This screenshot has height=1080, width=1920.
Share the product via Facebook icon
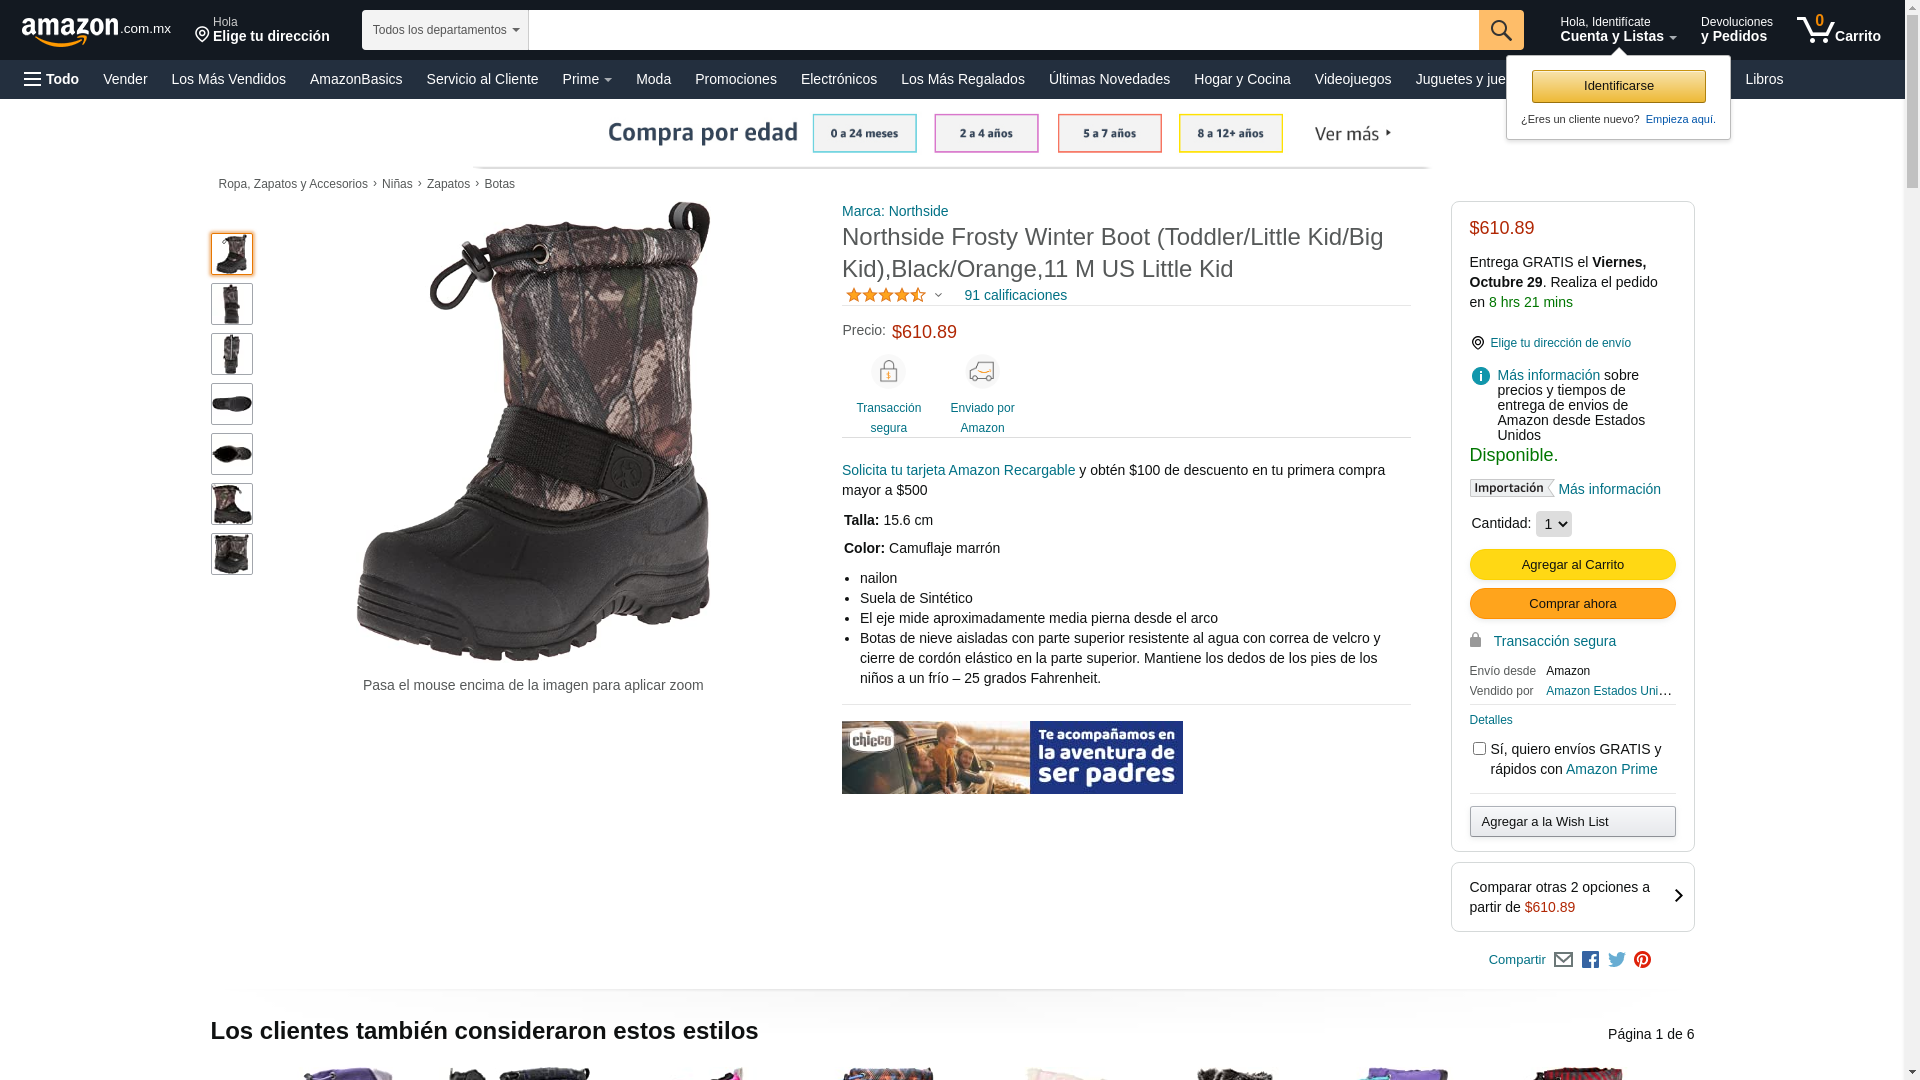point(1590,960)
